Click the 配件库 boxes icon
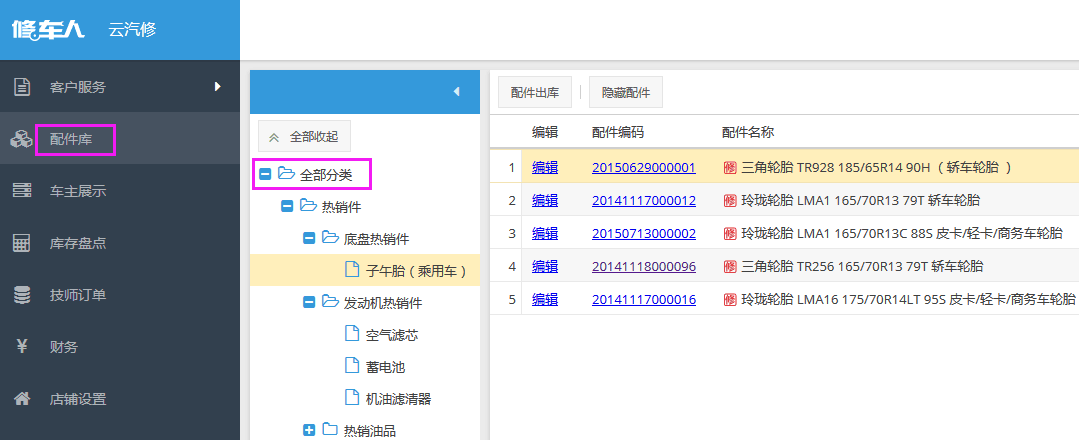The height and width of the screenshot is (440, 1079). pyautogui.click(x=21, y=140)
